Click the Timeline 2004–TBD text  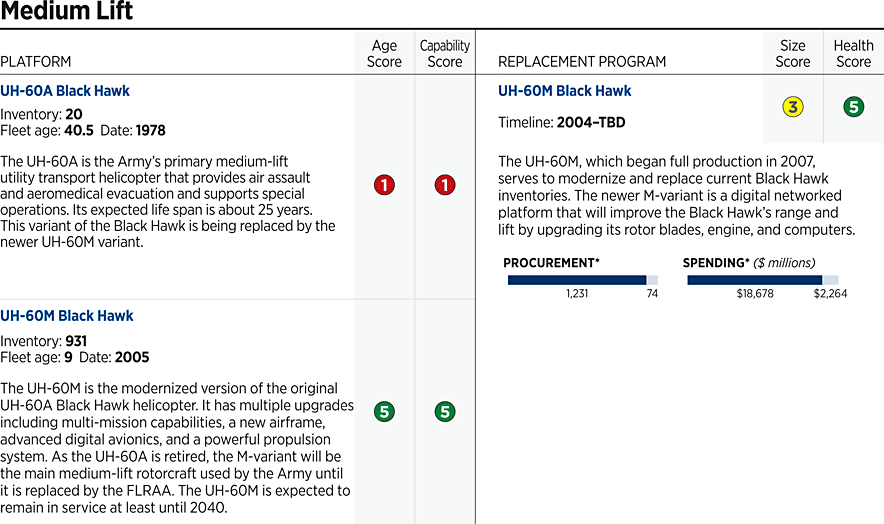[562, 122]
